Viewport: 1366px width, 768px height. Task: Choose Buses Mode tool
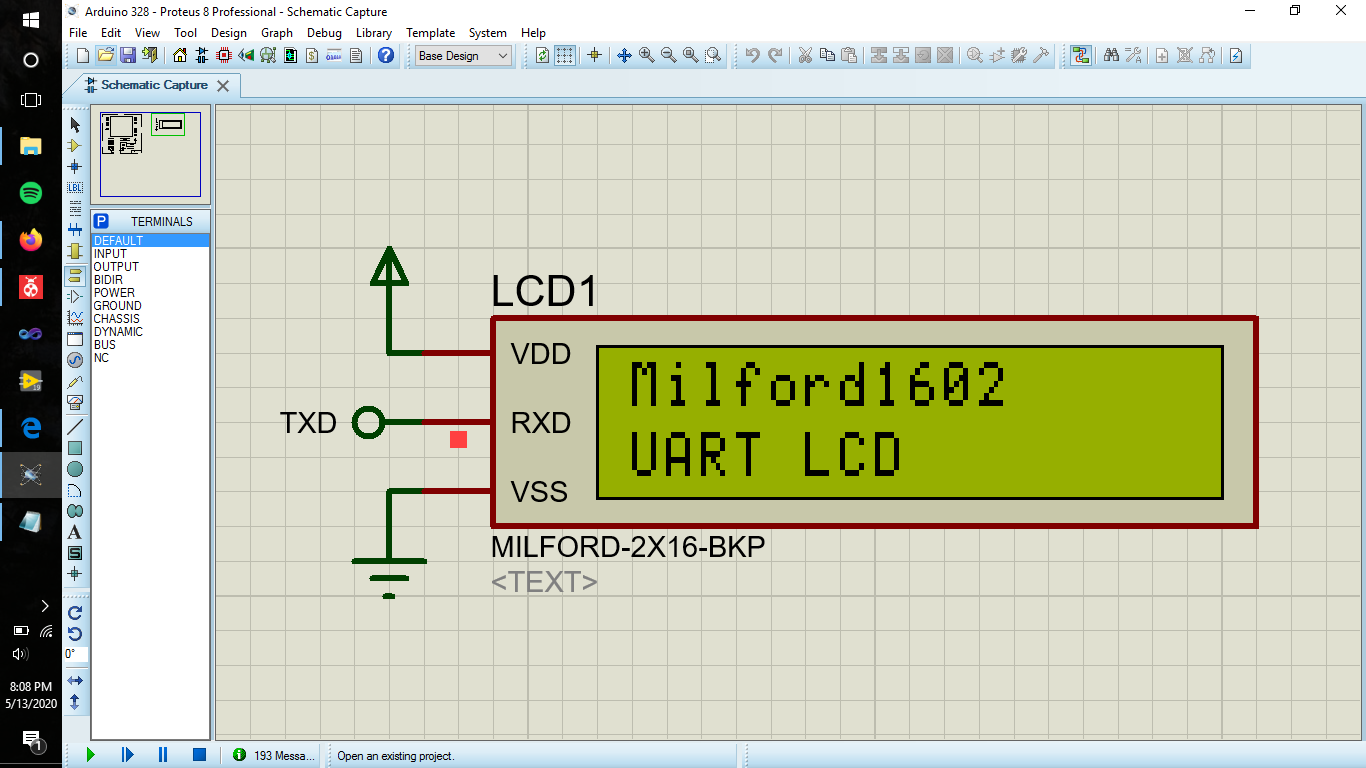(x=75, y=230)
